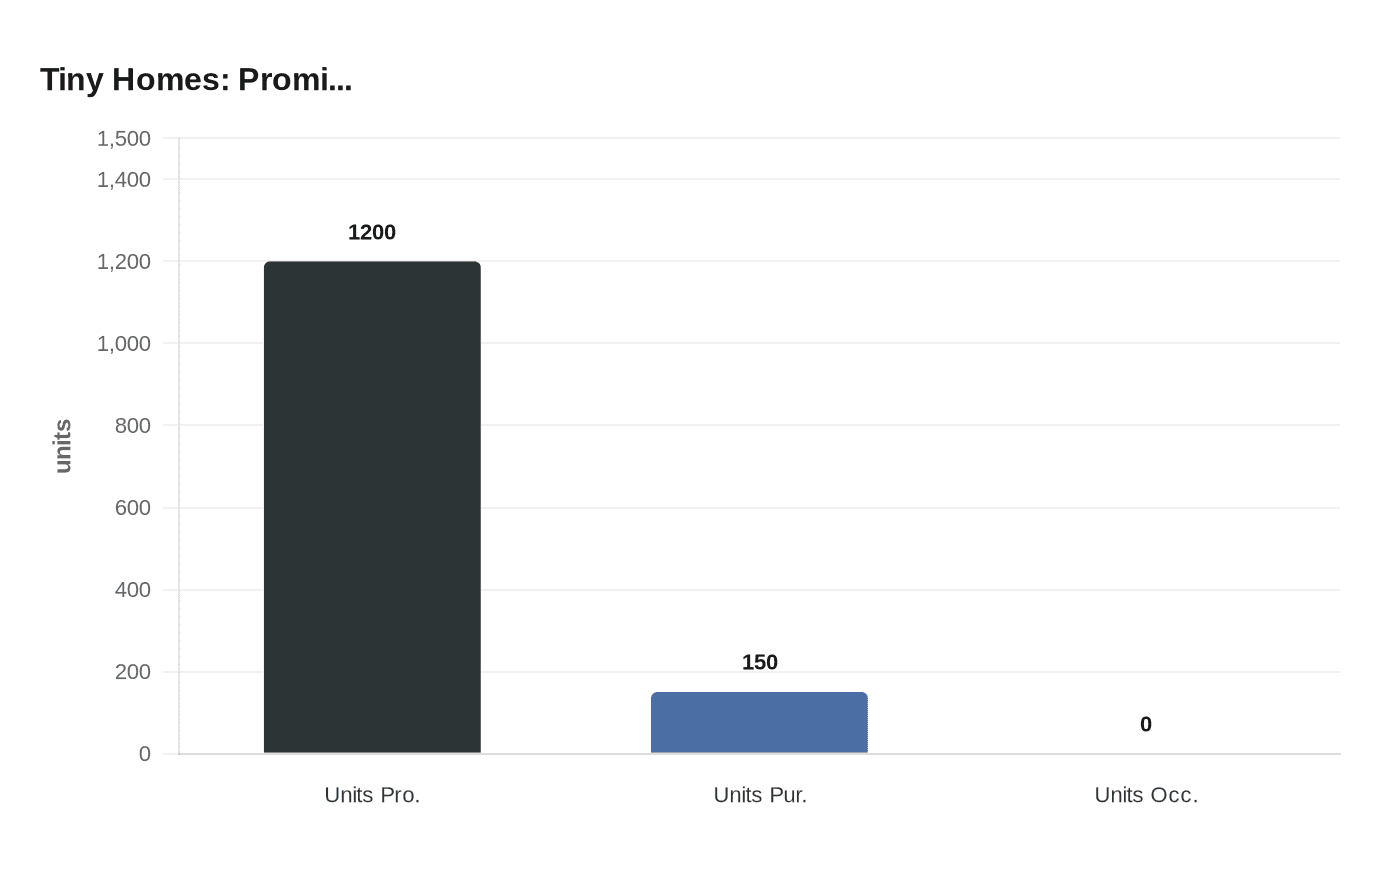The height and width of the screenshot is (880, 1400).
Task: Click the 1,400 y-axis tick label
Action: pyautogui.click(x=124, y=179)
